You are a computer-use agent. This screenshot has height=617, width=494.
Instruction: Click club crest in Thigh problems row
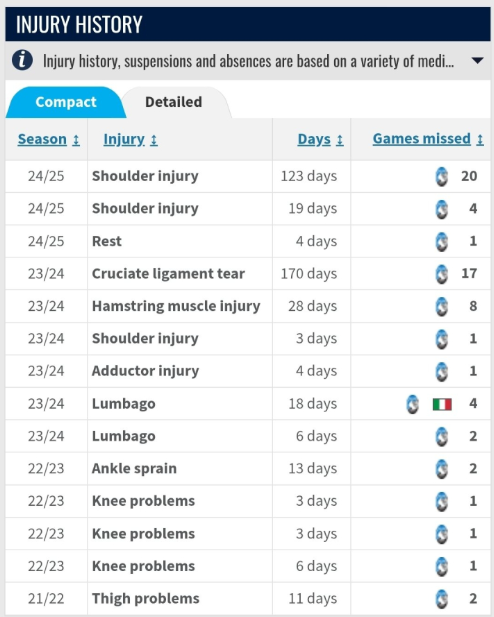[x=442, y=599]
